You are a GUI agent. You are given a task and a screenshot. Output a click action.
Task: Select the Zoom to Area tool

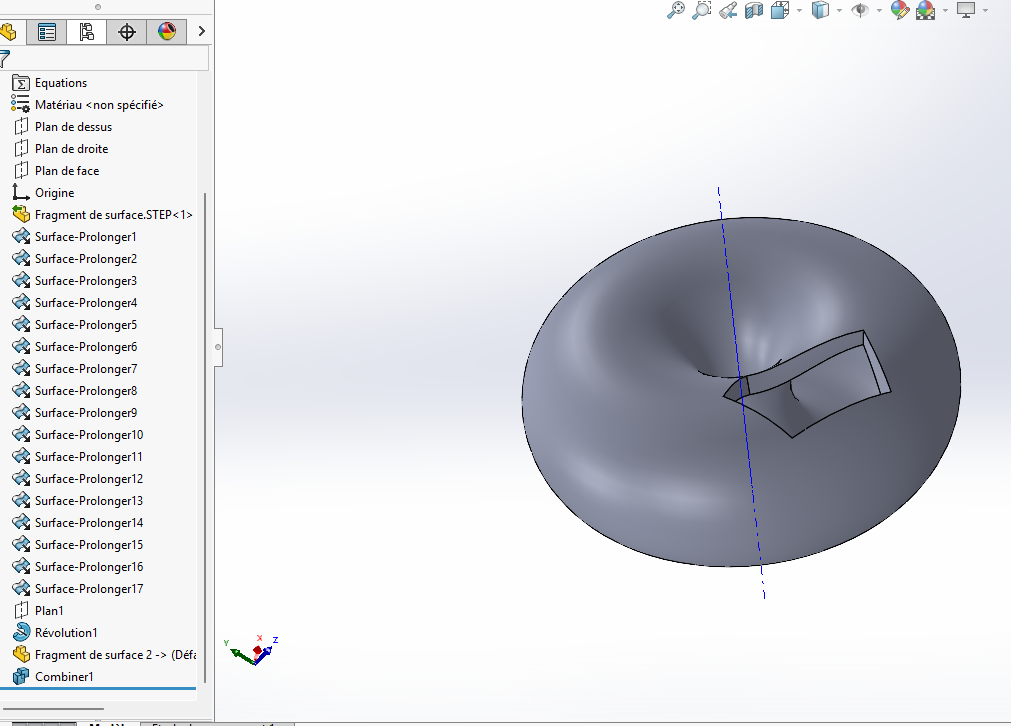702,10
